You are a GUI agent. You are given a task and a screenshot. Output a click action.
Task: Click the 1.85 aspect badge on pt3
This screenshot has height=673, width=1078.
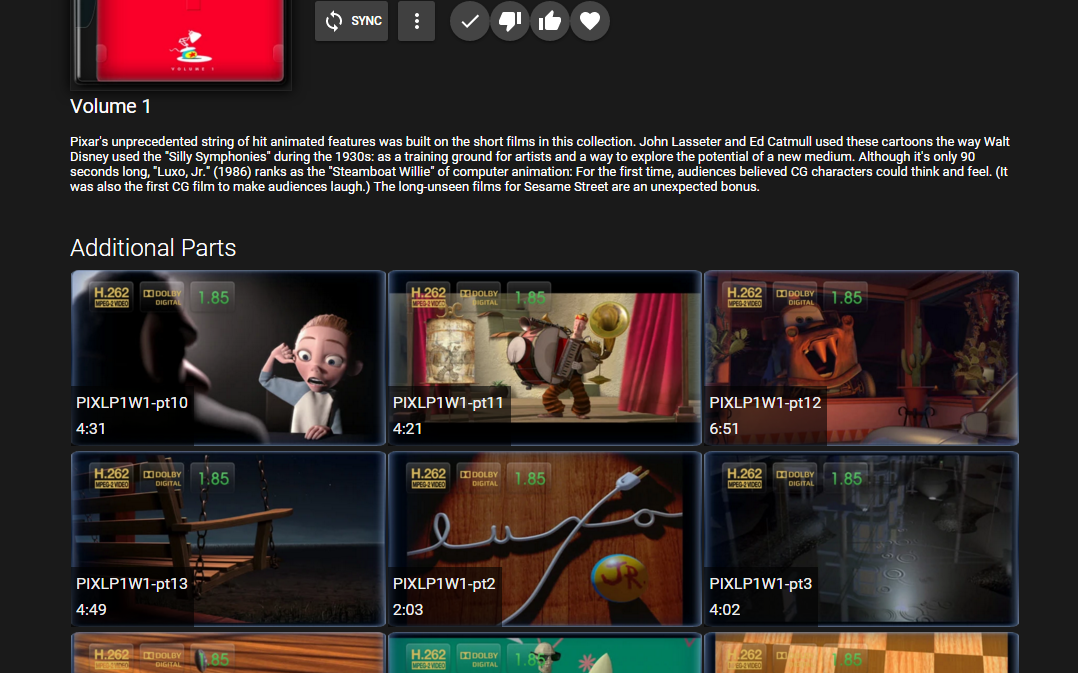tap(846, 478)
